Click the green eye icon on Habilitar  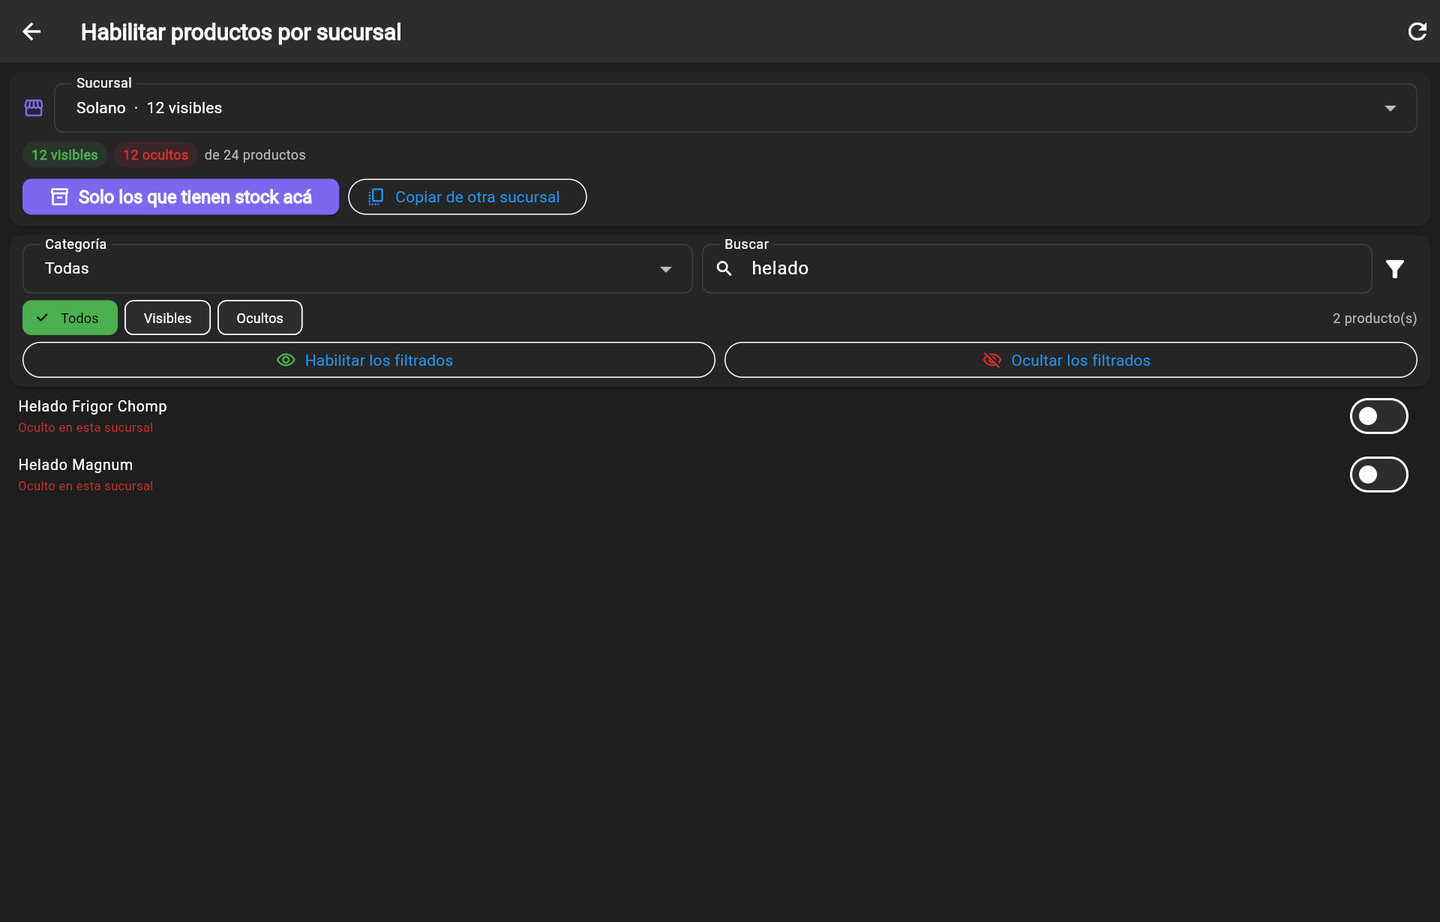click(x=286, y=360)
